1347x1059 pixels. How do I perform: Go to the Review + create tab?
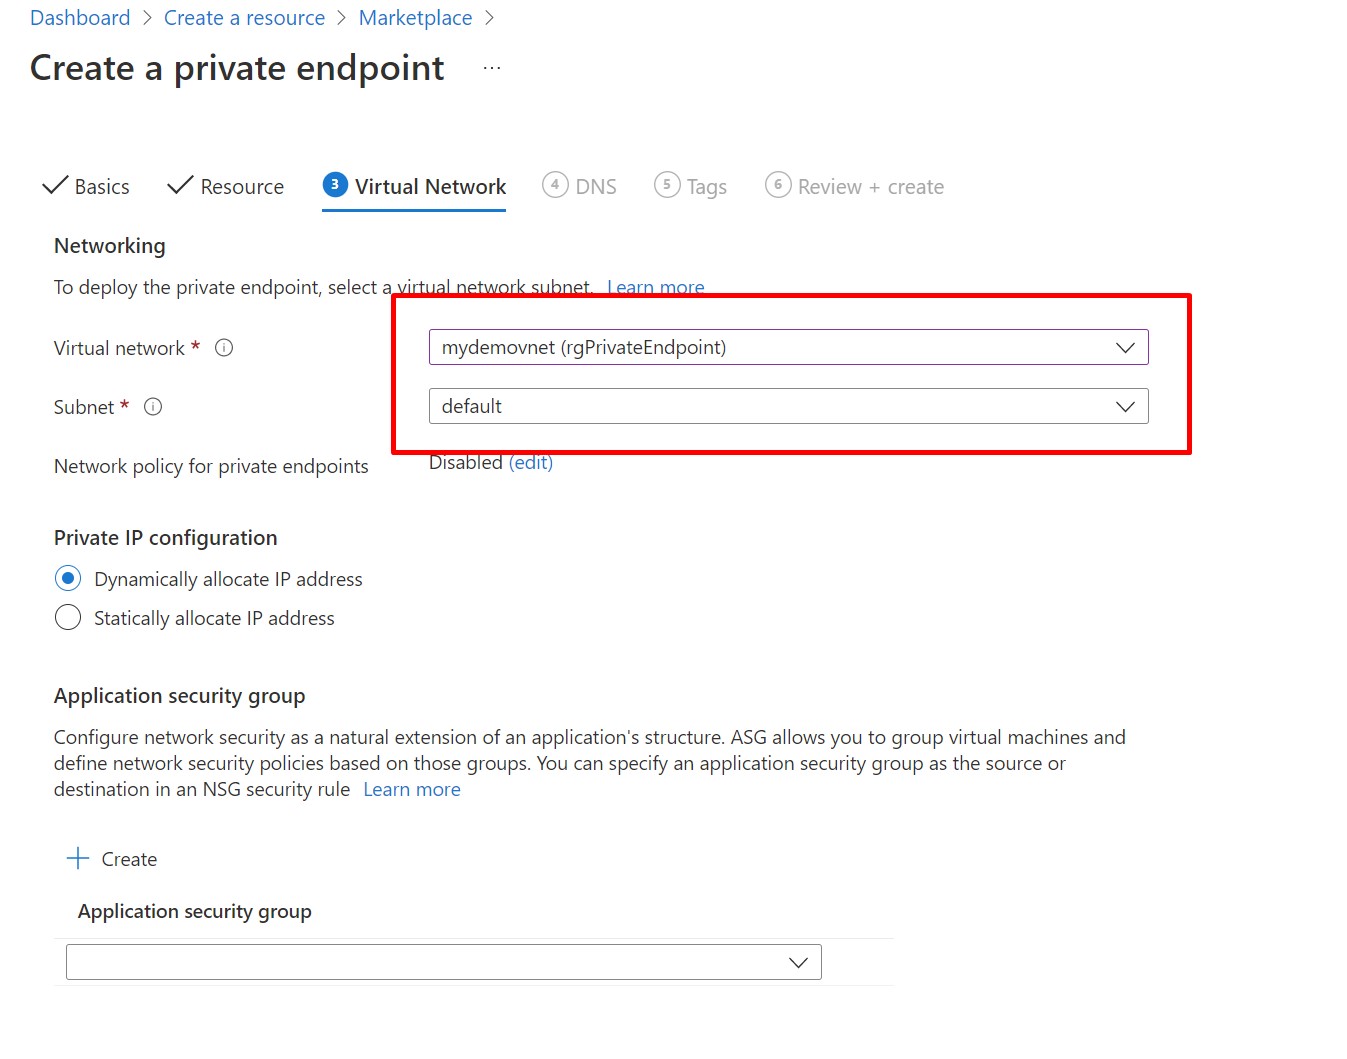click(x=870, y=187)
